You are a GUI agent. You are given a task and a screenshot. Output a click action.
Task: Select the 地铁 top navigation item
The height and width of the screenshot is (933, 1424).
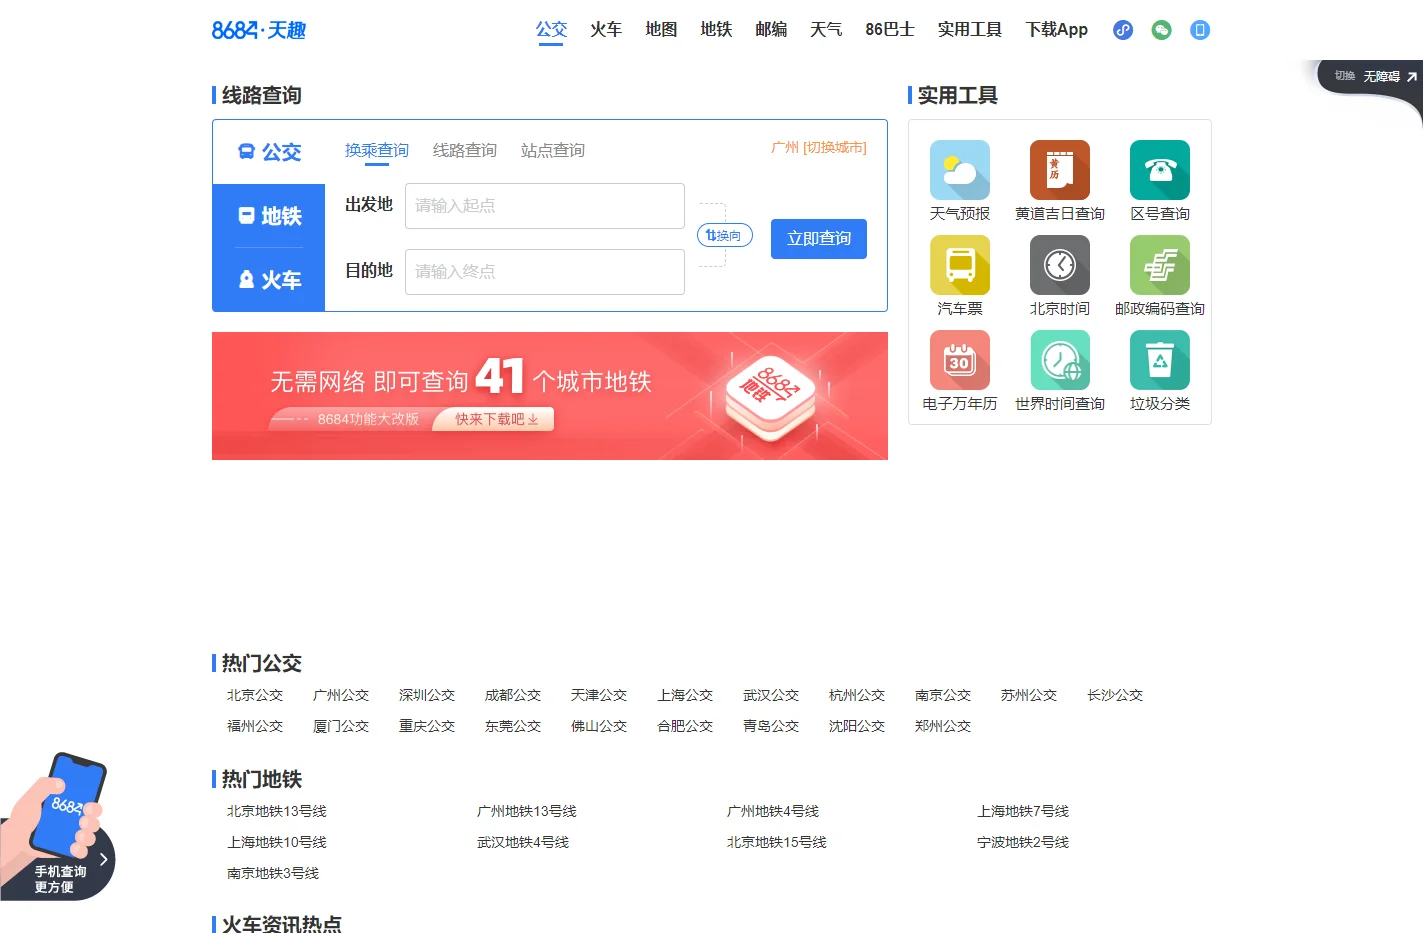(x=716, y=29)
